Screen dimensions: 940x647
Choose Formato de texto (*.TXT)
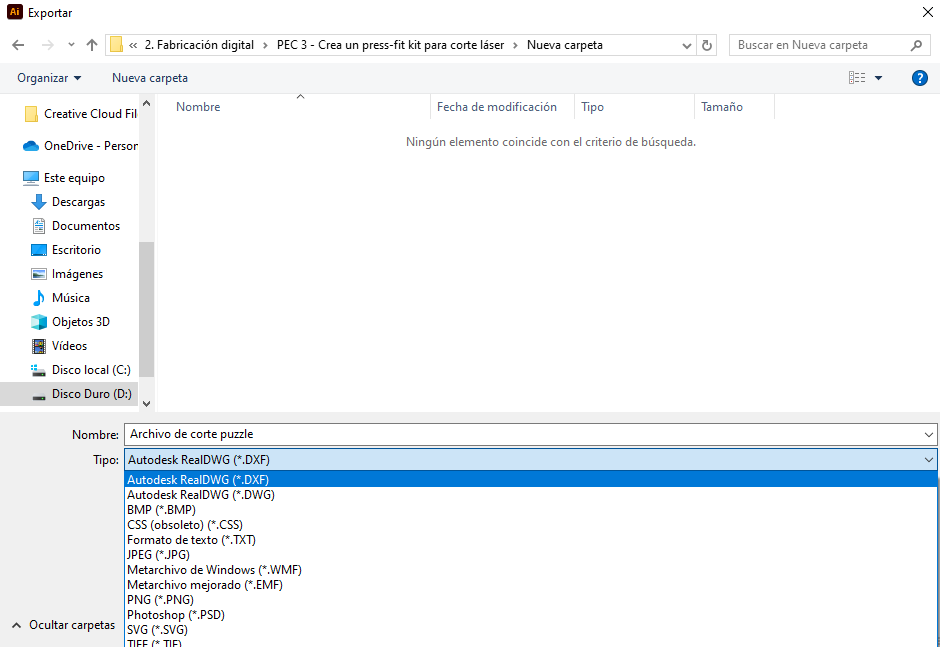pyautogui.click(x=531, y=540)
